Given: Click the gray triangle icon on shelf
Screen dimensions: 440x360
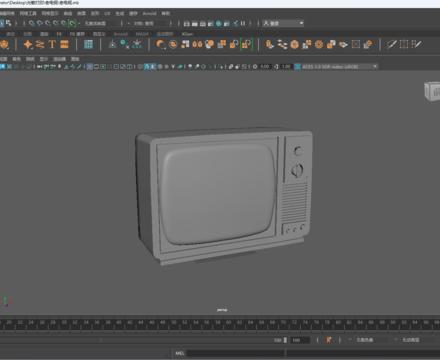Looking at the screenshot, I should (113, 44).
